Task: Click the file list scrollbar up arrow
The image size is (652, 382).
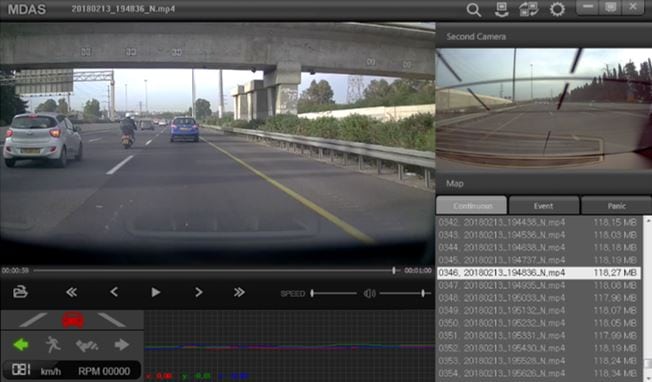Action: point(647,220)
